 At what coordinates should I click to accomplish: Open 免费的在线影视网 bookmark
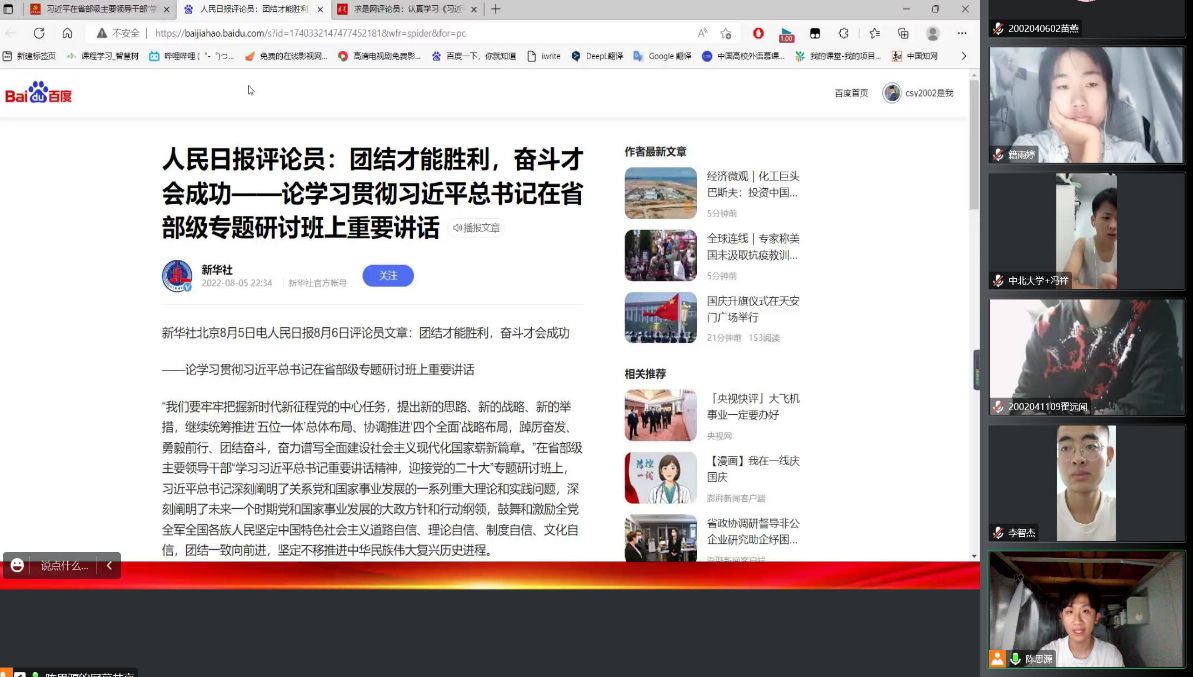(x=286, y=56)
